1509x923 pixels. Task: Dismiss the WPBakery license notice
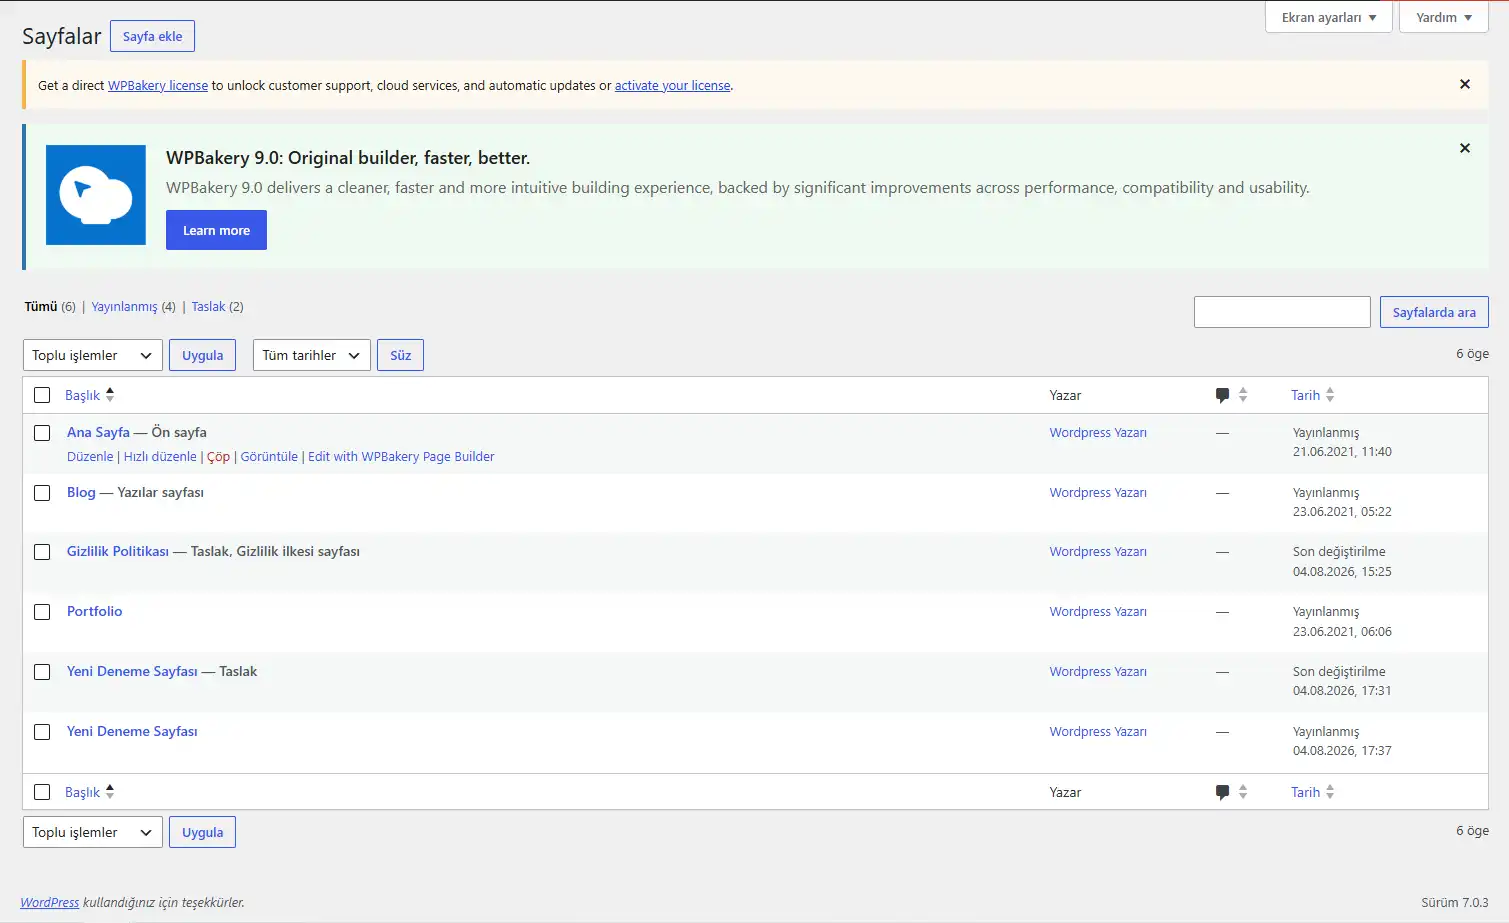(x=1464, y=85)
